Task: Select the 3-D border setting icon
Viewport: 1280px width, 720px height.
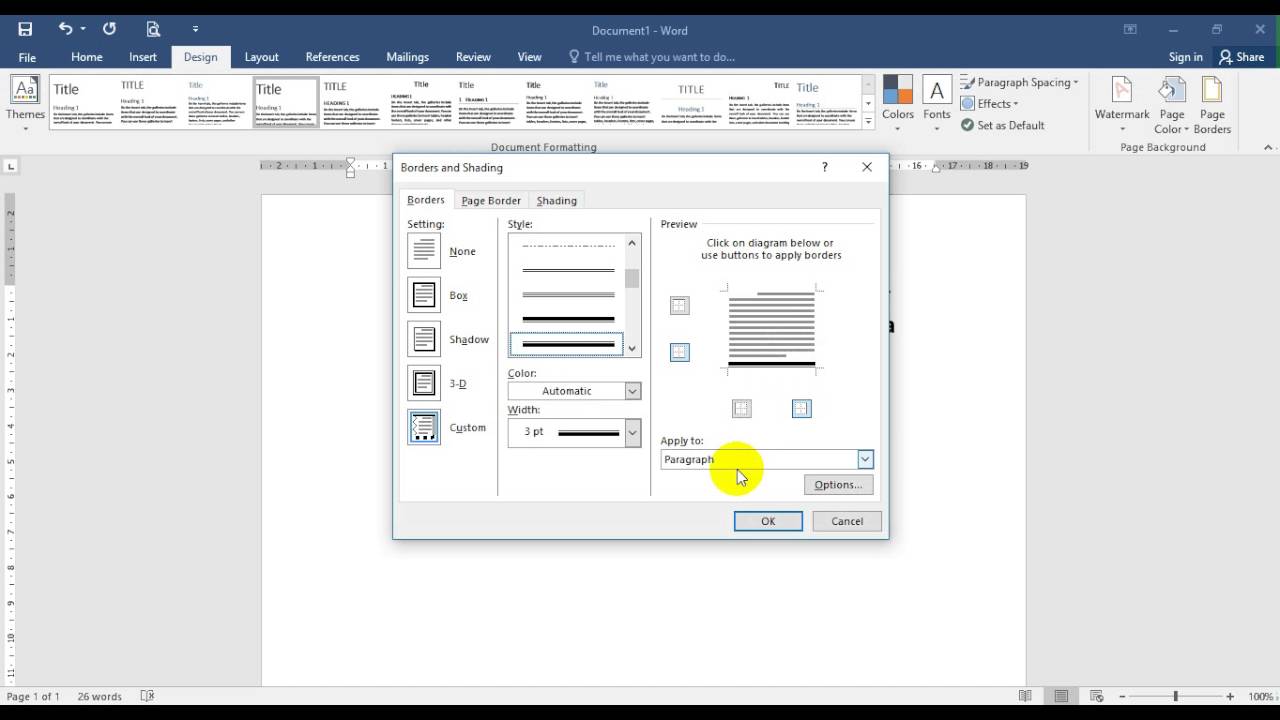Action: click(x=424, y=383)
